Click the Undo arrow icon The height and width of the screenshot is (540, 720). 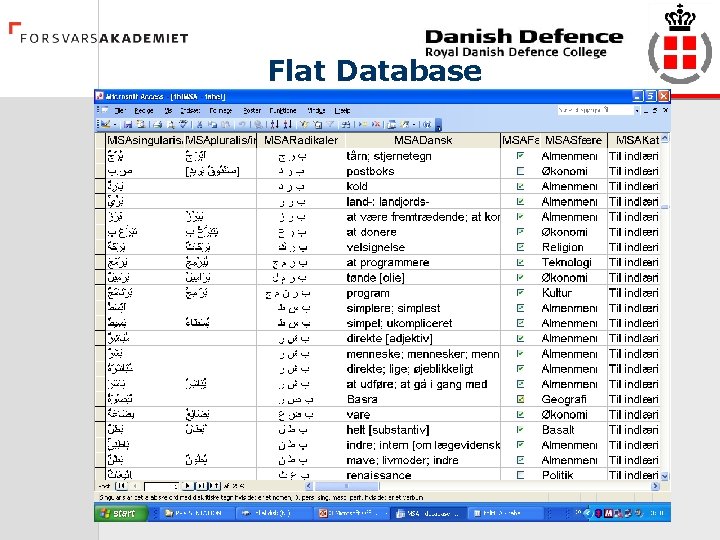[242, 124]
